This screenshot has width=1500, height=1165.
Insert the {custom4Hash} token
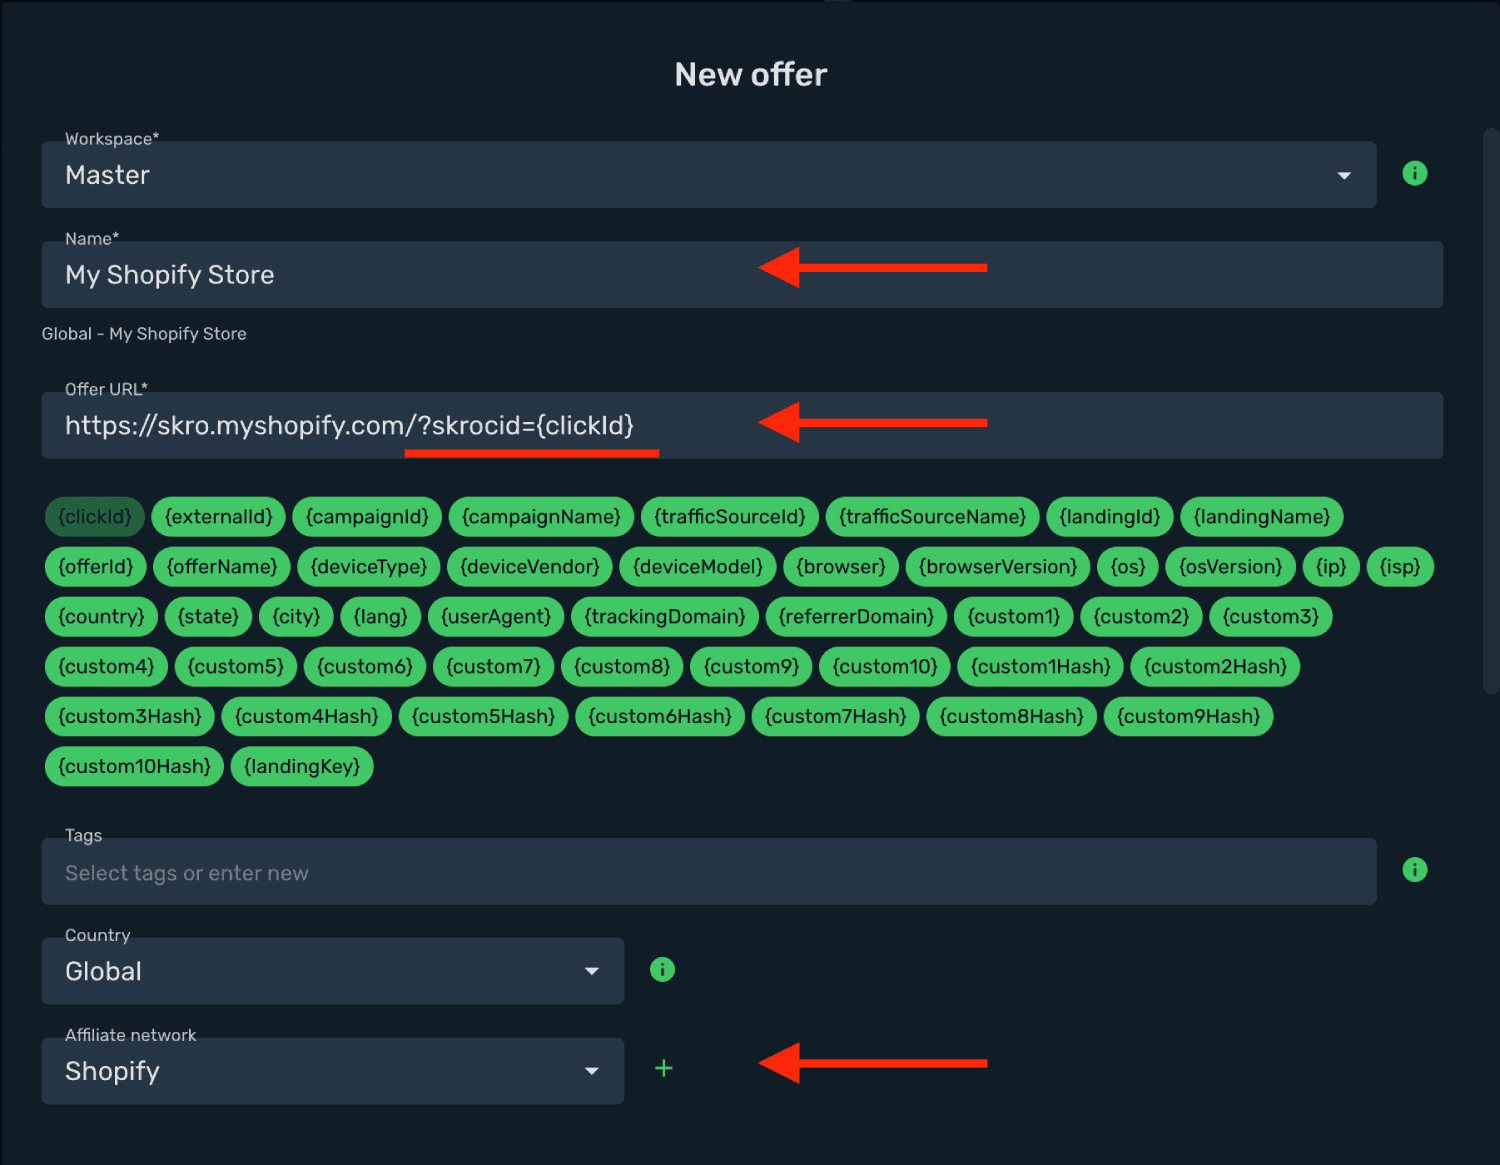(307, 717)
